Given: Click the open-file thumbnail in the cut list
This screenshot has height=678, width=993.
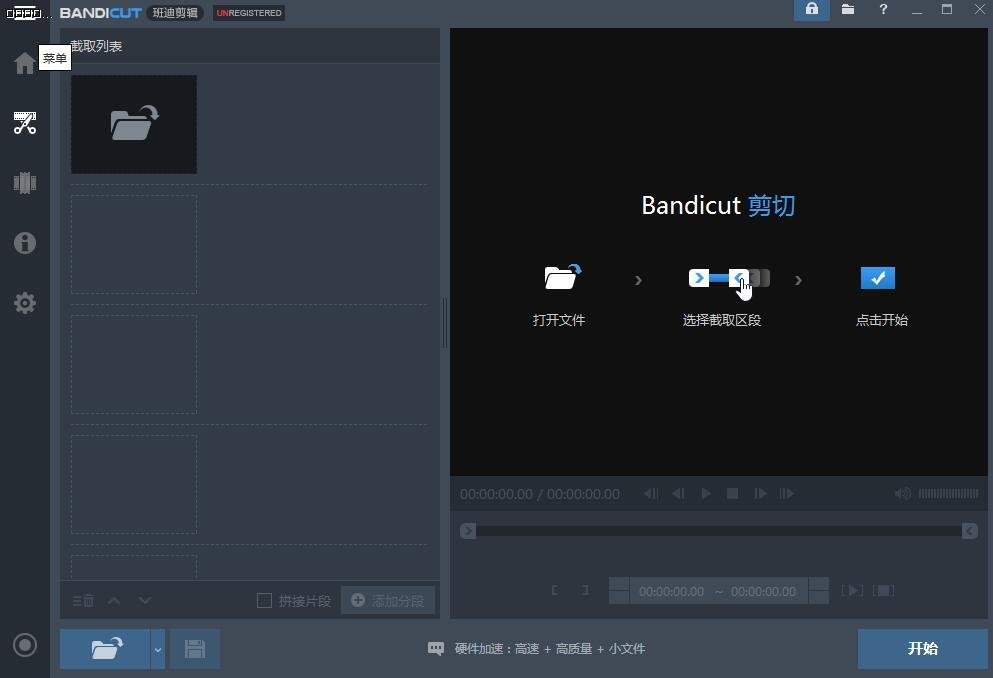Looking at the screenshot, I should [x=134, y=124].
